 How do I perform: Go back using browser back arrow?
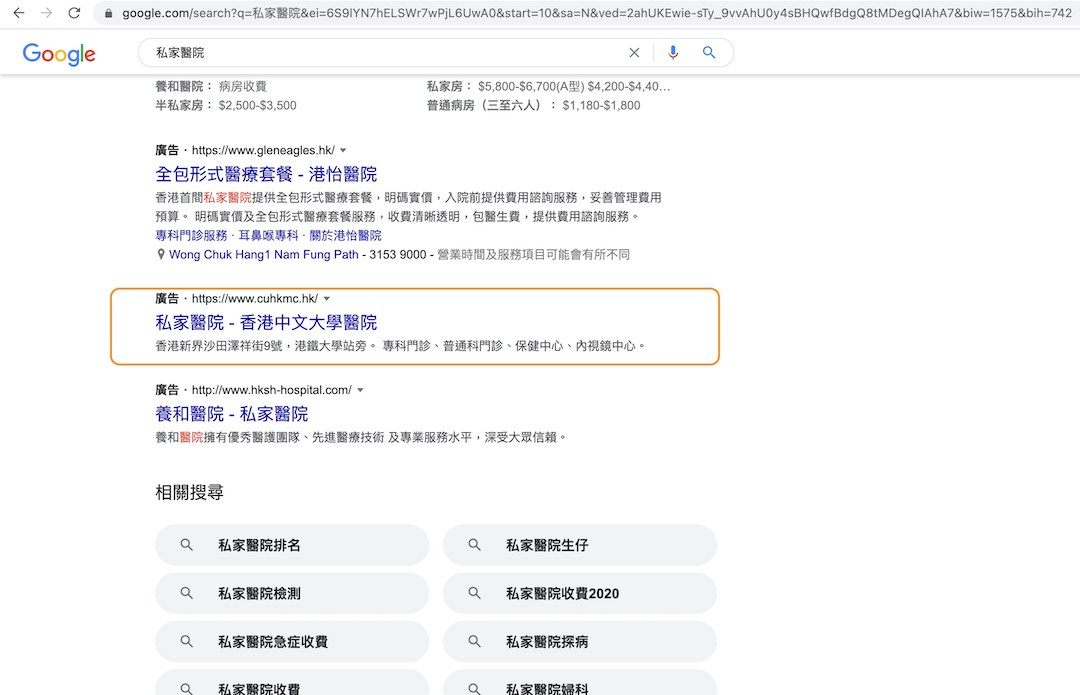[x=19, y=13]
